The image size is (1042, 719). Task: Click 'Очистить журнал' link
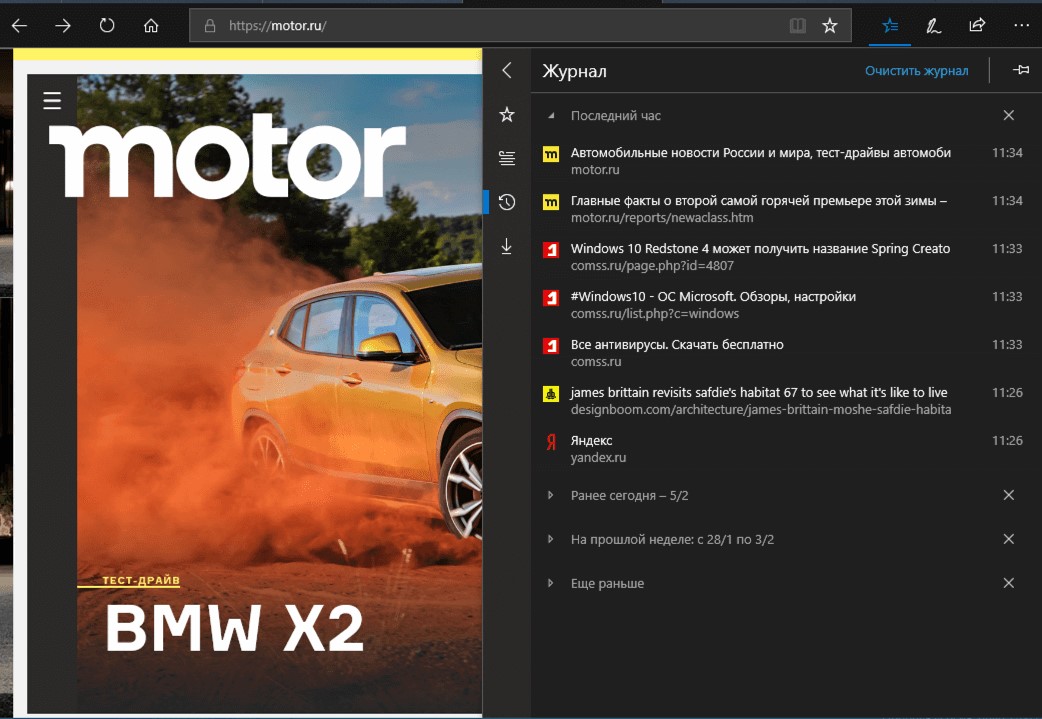pos(916,71)
